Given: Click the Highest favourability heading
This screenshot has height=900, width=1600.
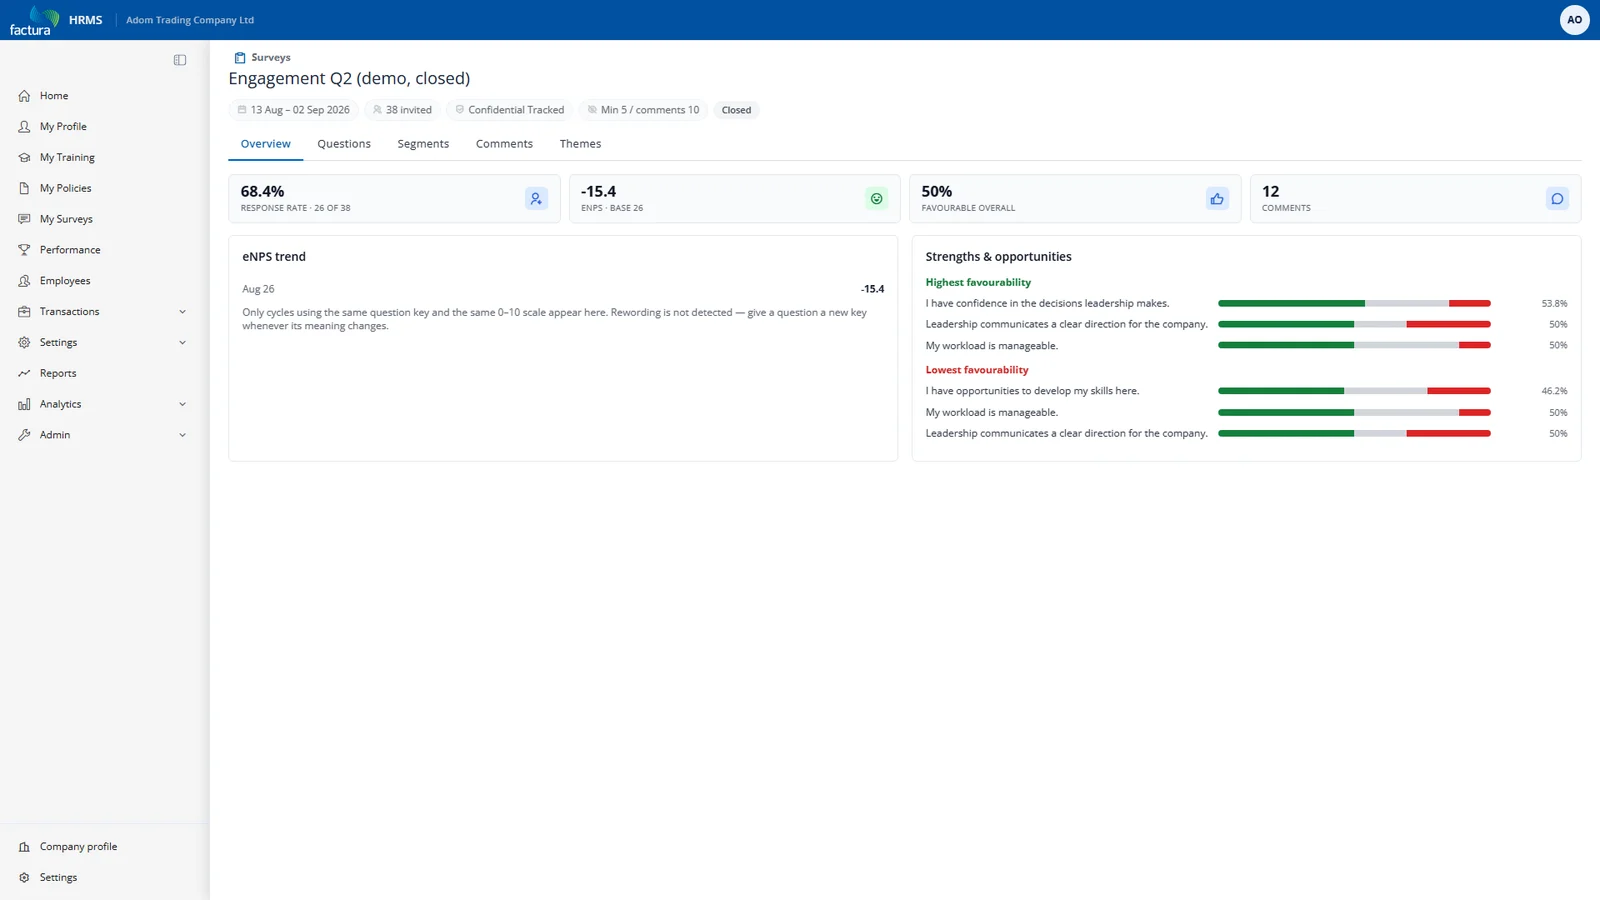Looking at the screenshot, I should [978, 283].
